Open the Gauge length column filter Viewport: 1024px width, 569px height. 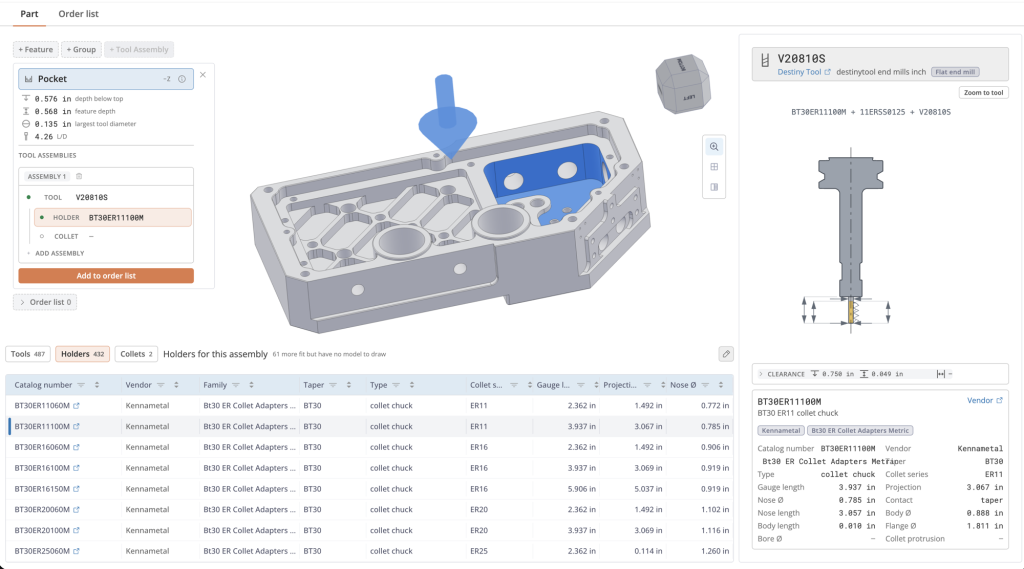click(x=581, y=385)
